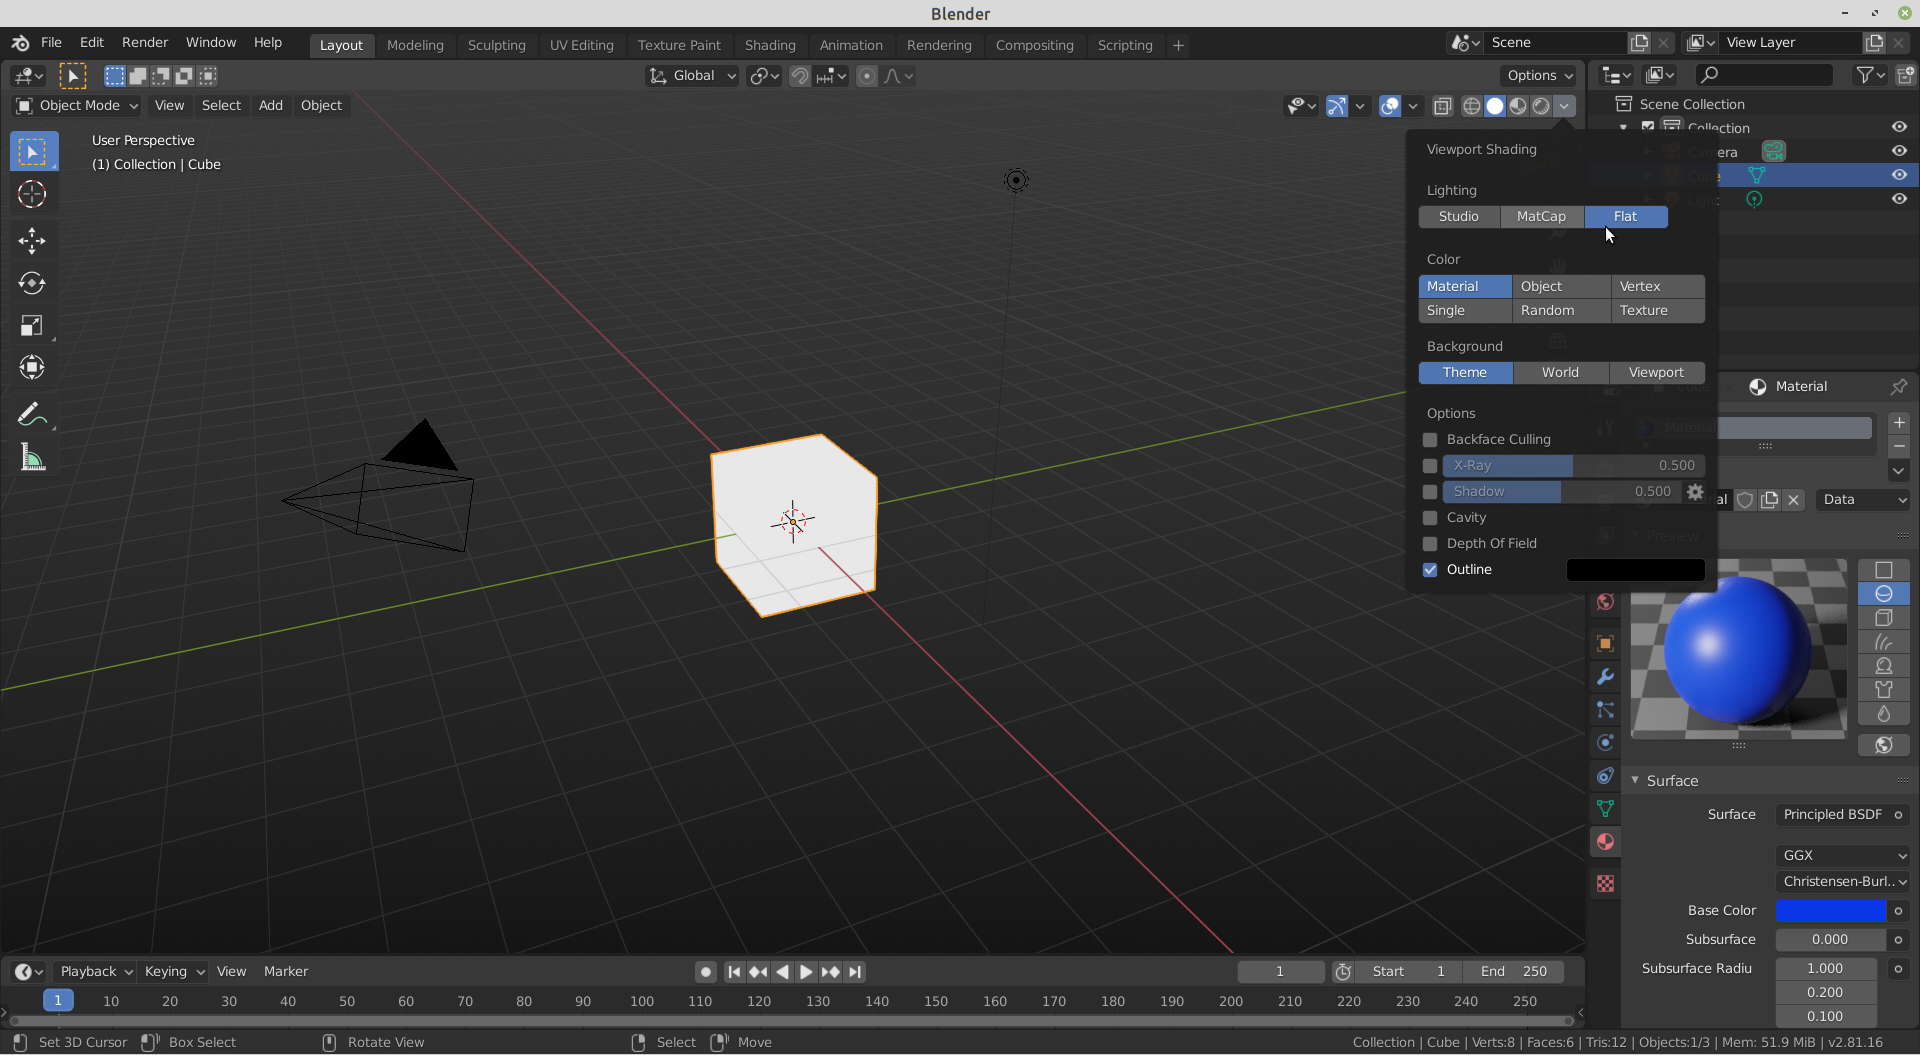Select the Measure tool
Screen dimensions: 1920x1055
tap(32, 457)
